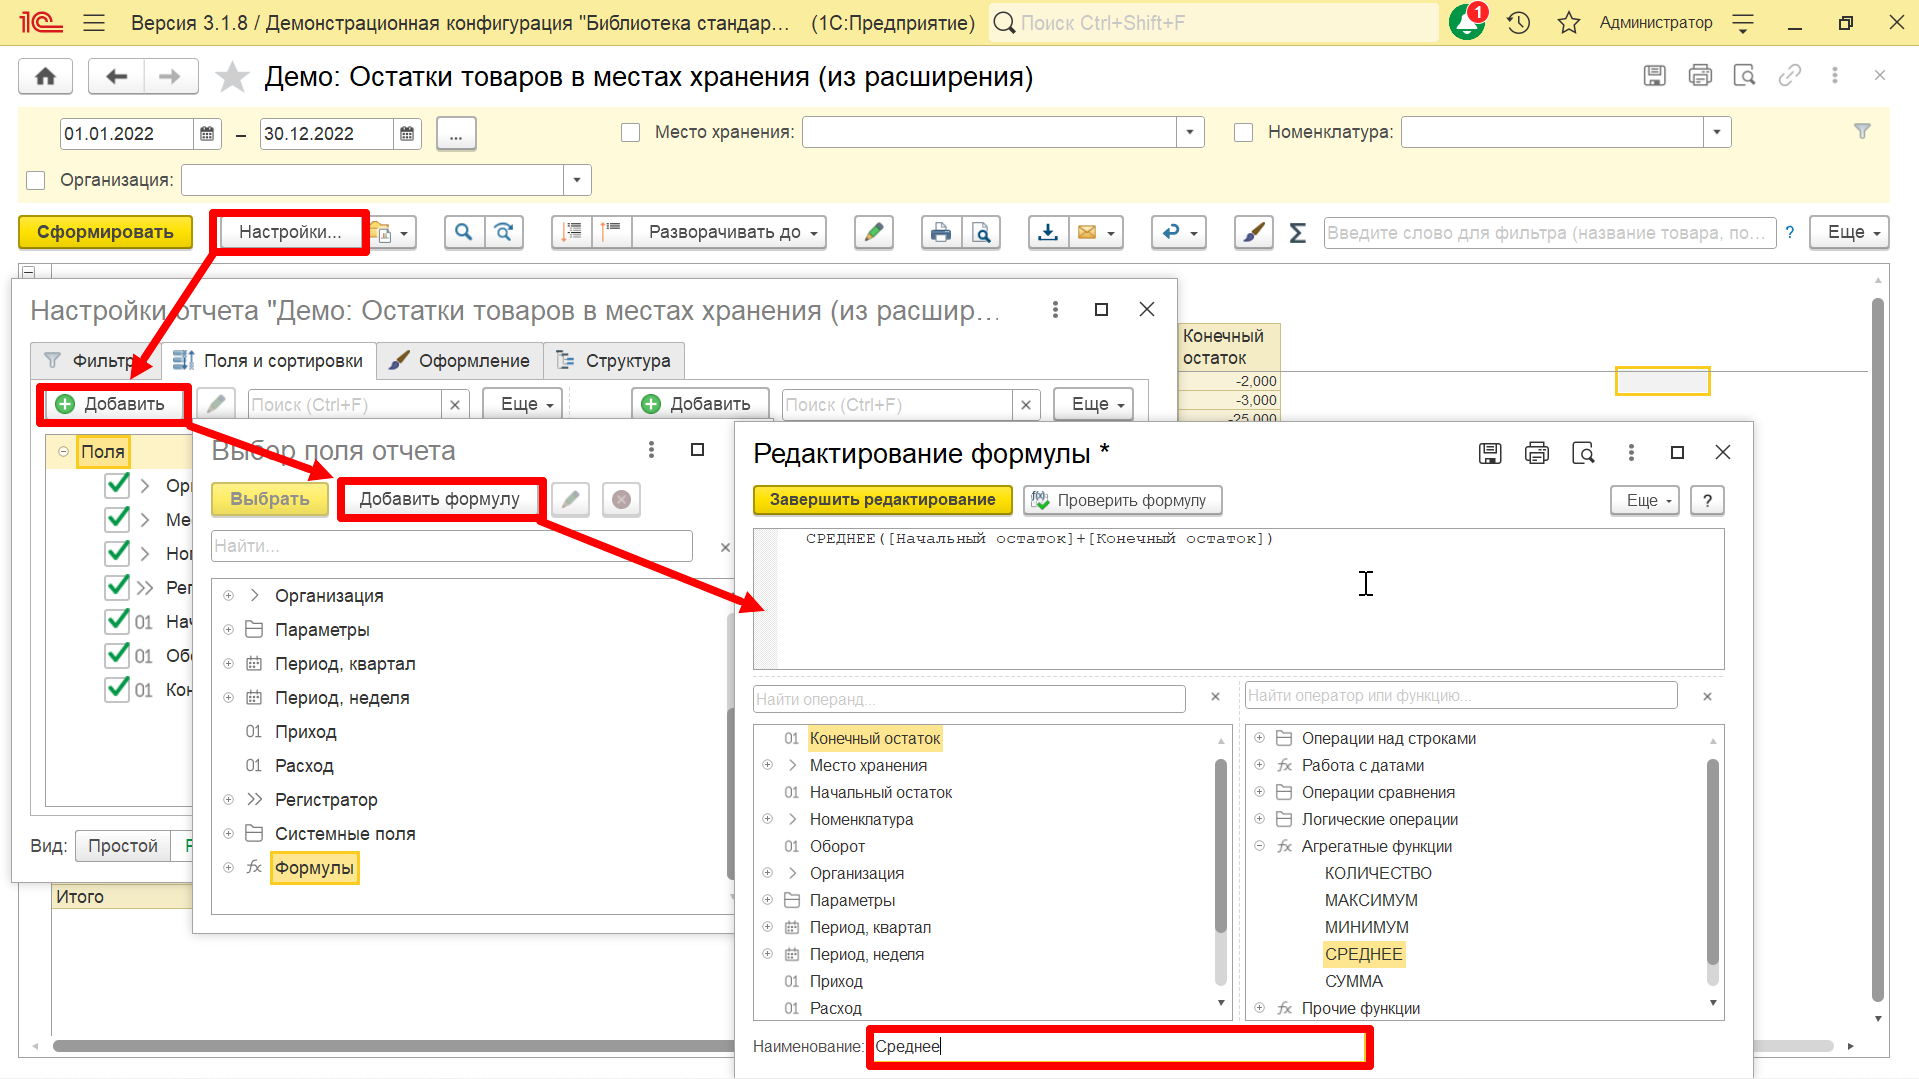Uncheck the fifth field checkbox under Поля

tap(117, 621)
